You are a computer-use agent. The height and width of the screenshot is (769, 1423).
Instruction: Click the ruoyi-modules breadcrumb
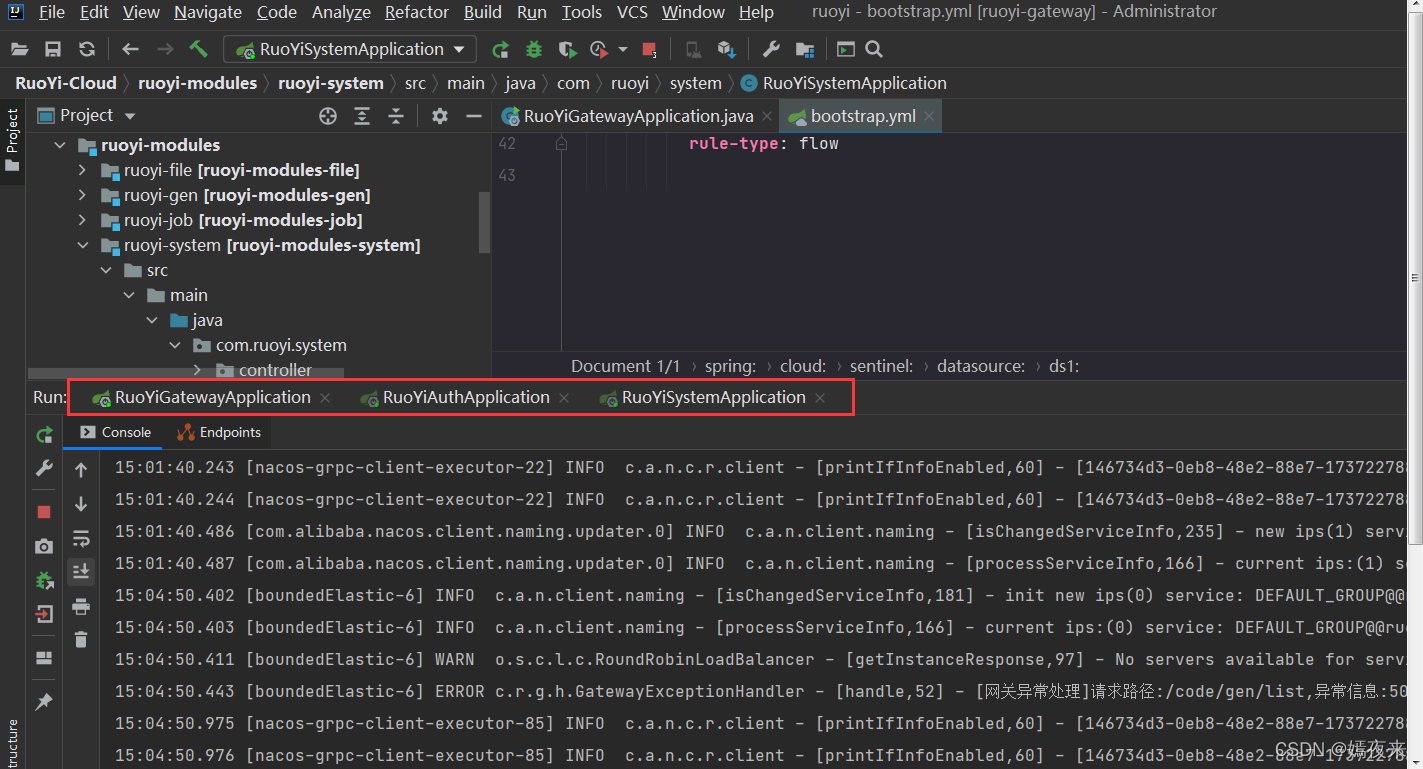click(x=197, y=83)
